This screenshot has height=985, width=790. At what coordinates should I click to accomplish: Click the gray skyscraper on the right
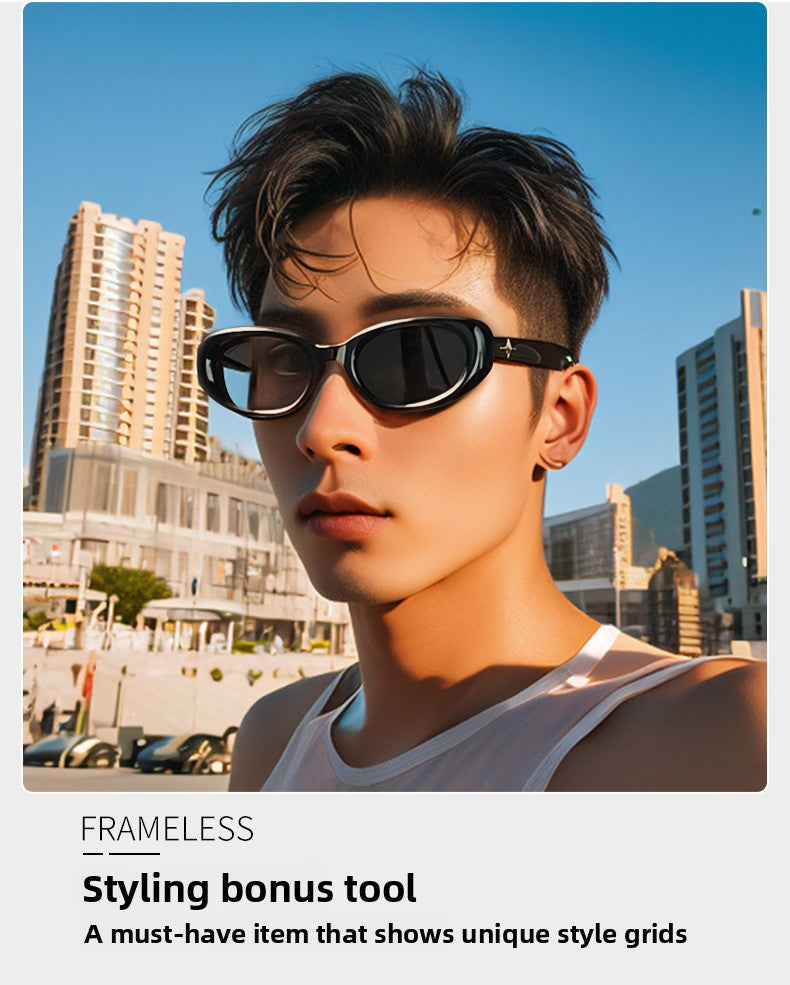click(x=722, y=465)
